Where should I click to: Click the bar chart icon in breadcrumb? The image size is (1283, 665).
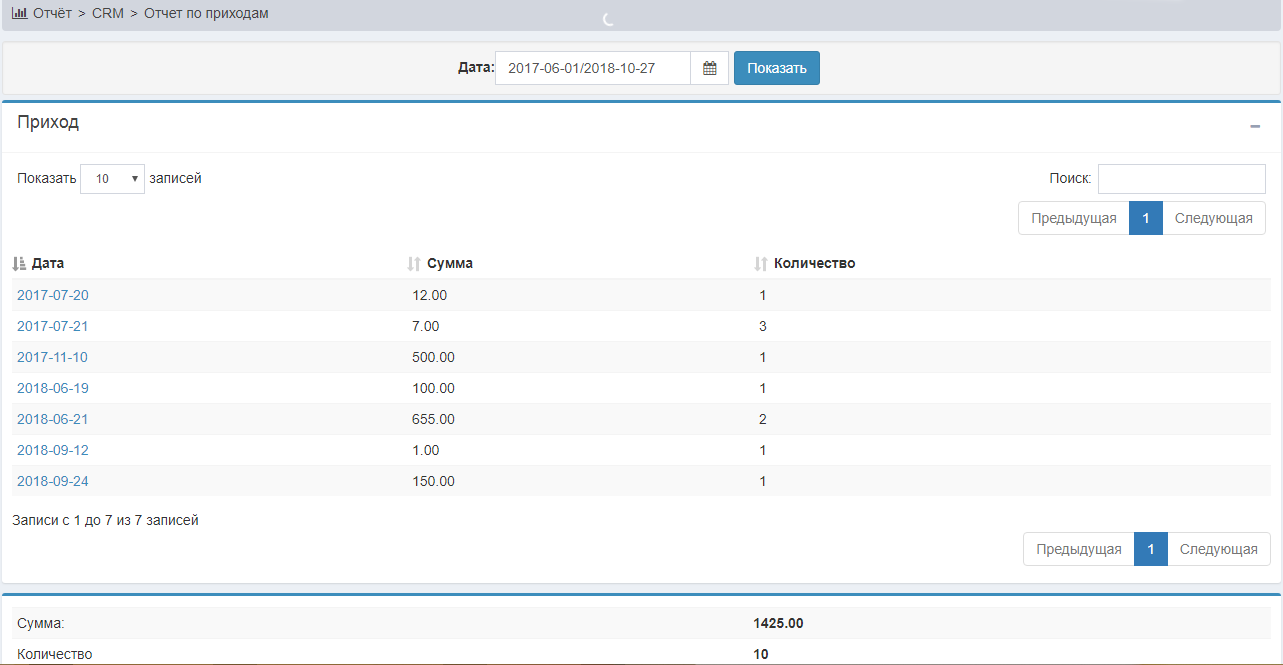[19, 14]
